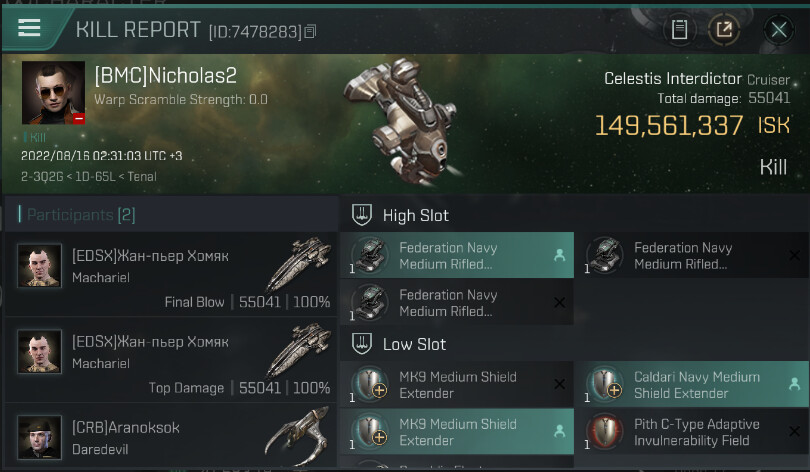The height and width of the screenshot is (472, 810).
Task: Click the Aranoksok Daredevil participant entry
Action: [170, 437]
